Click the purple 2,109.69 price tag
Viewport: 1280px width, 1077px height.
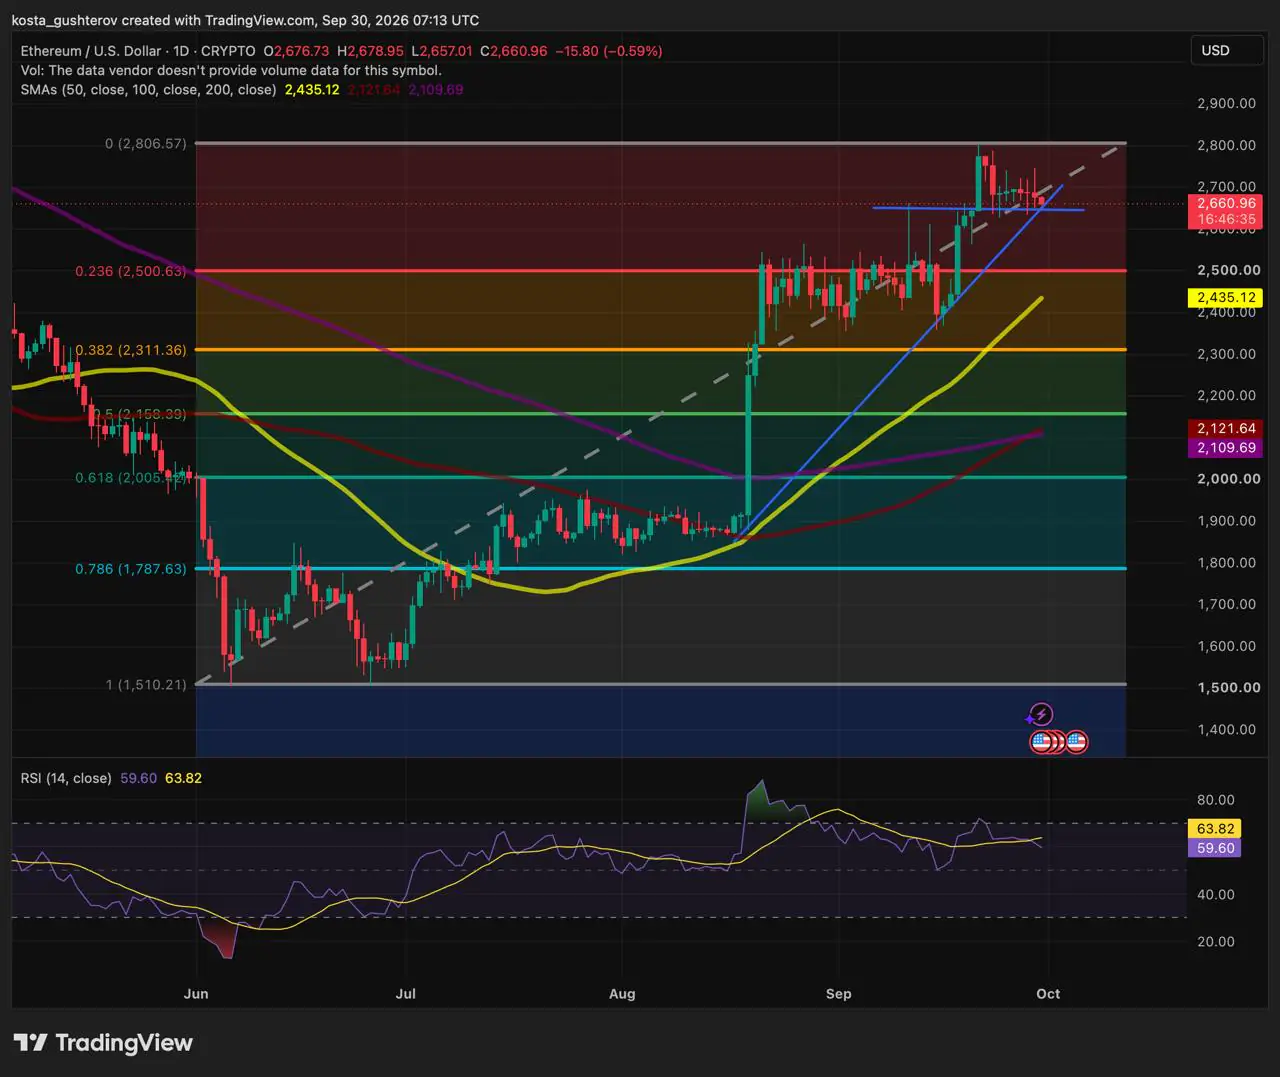(1227, 448)
